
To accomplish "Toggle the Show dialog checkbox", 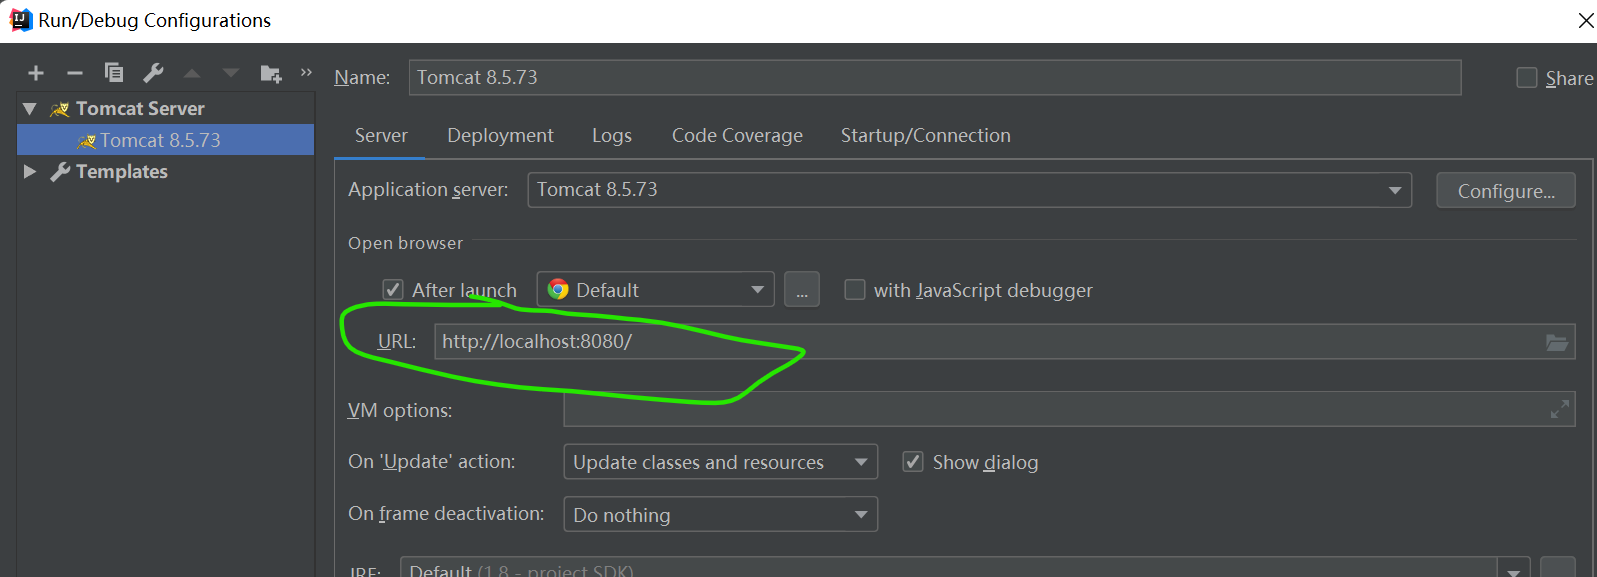I will pyautogui.click(x=913, y=462).
